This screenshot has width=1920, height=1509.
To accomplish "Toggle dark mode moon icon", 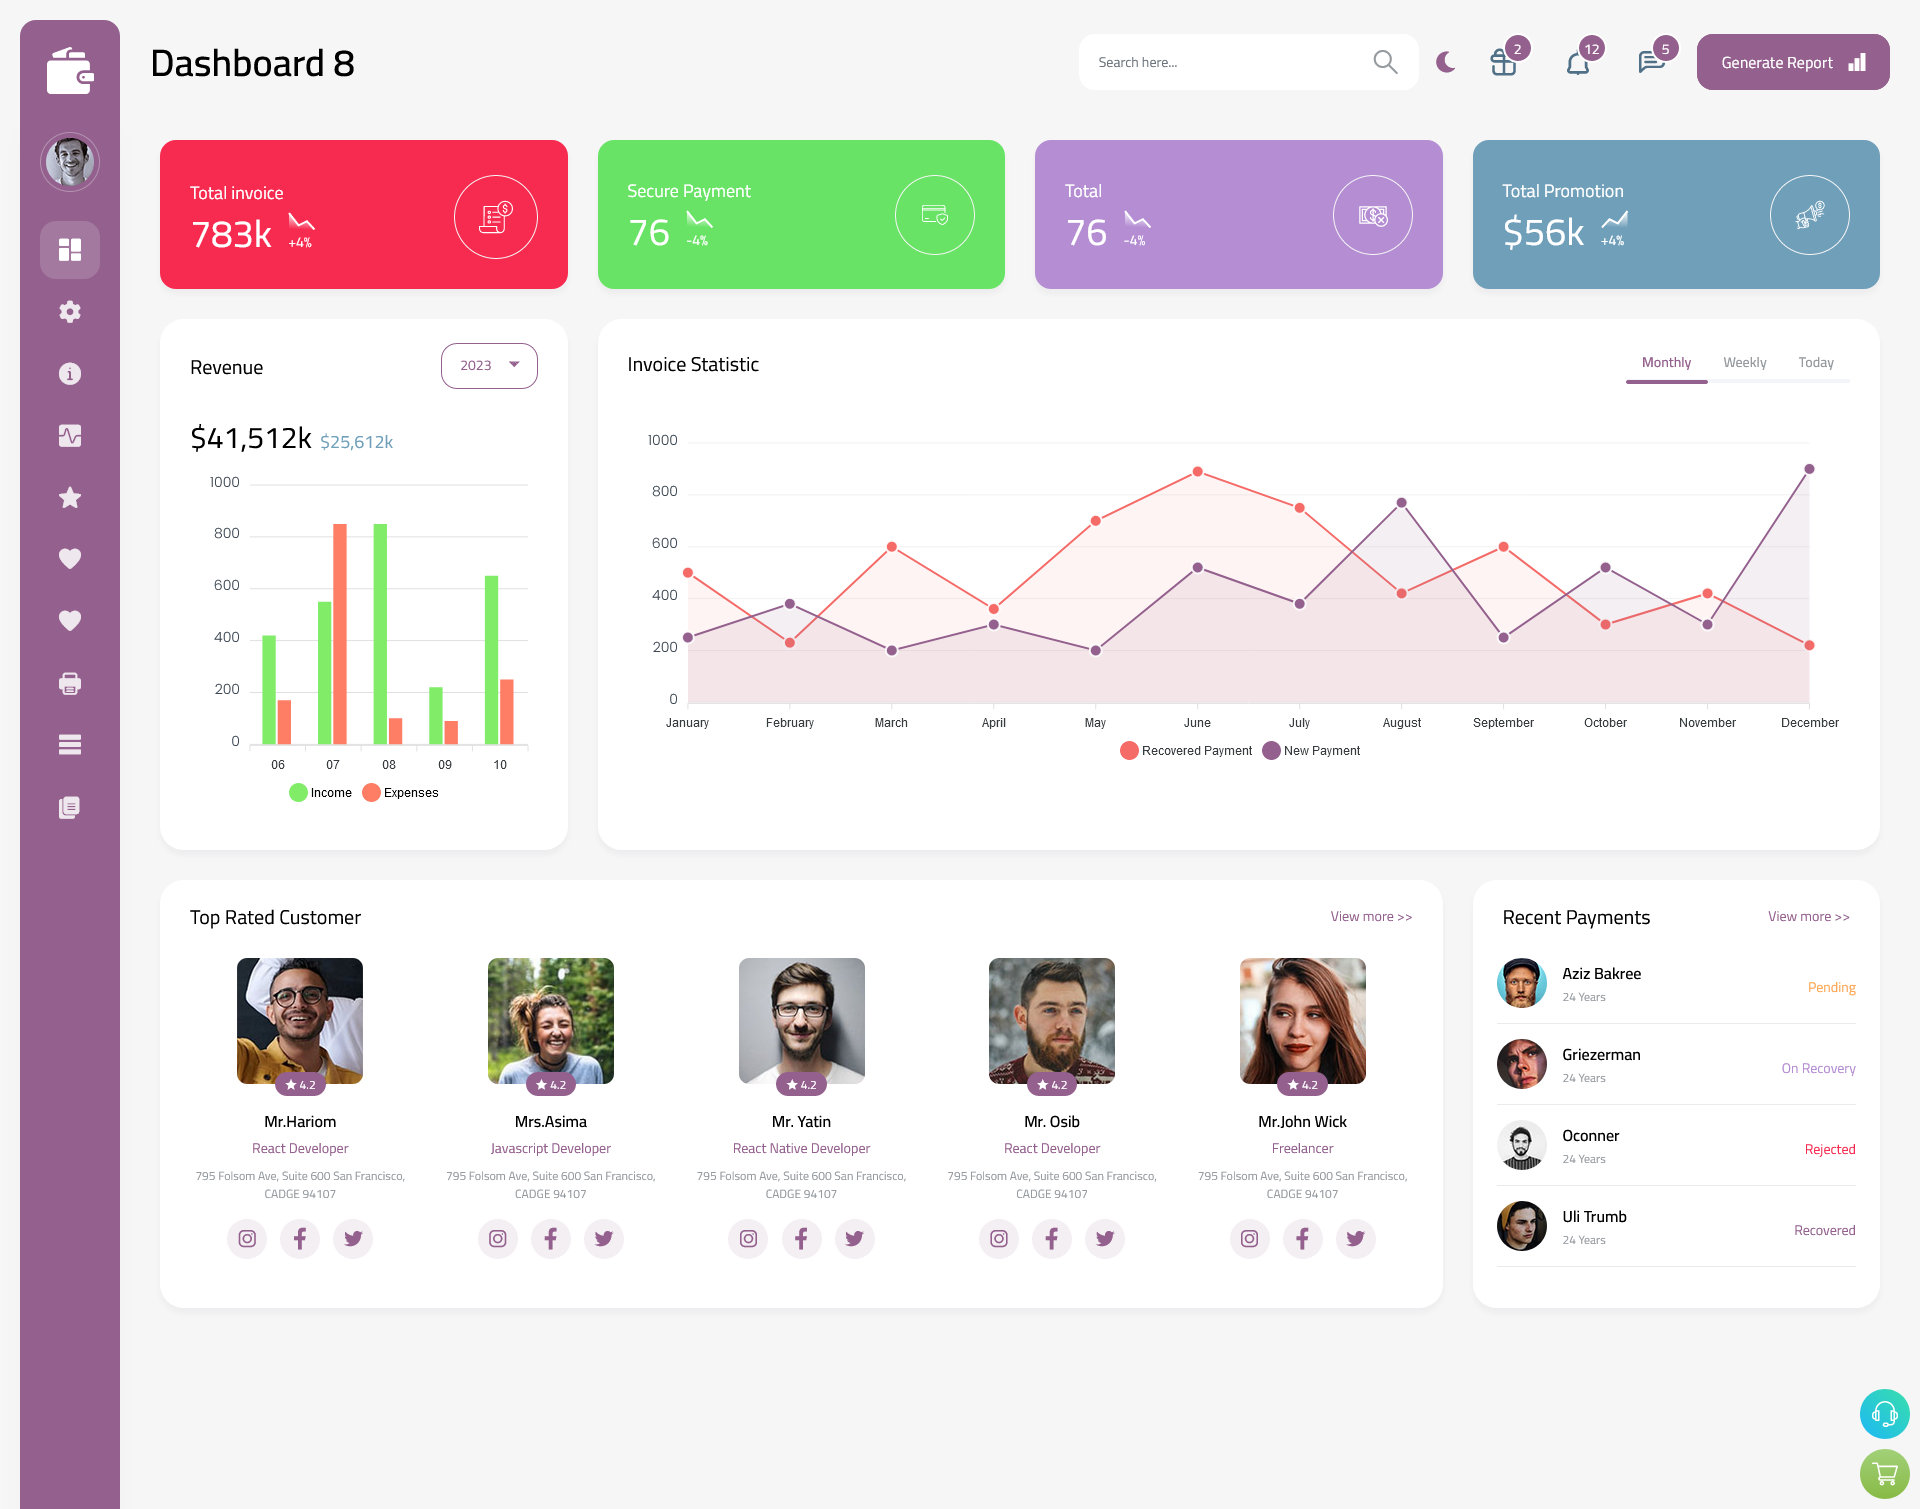I will coord(1445,62).
